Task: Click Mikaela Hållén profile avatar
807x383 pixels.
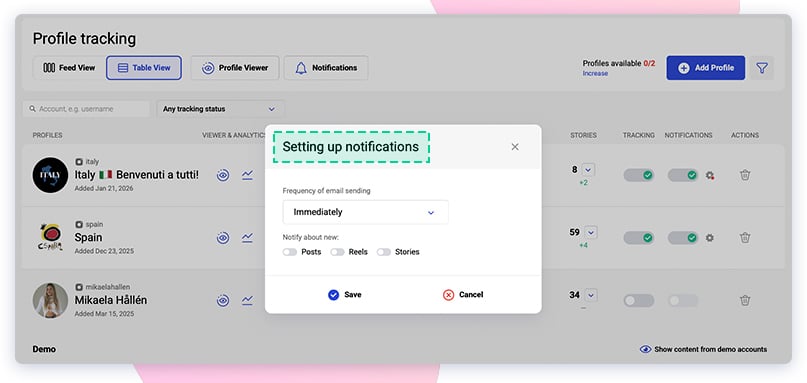Action: coord(50,301)
